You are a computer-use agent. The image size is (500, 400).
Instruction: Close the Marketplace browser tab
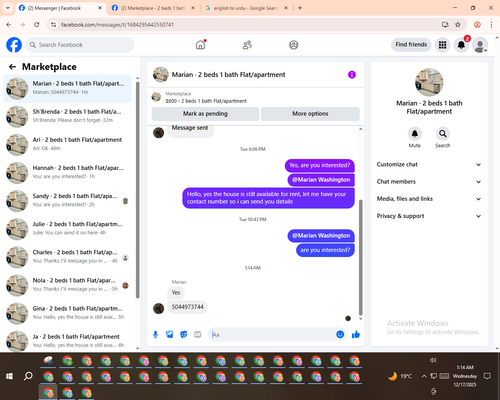pos(193,8)
